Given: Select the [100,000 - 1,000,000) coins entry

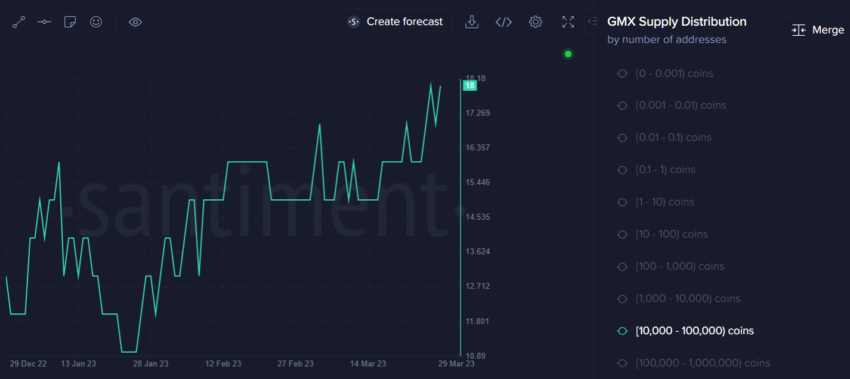Looking at the screenshot, I should [x=693, y=363].
